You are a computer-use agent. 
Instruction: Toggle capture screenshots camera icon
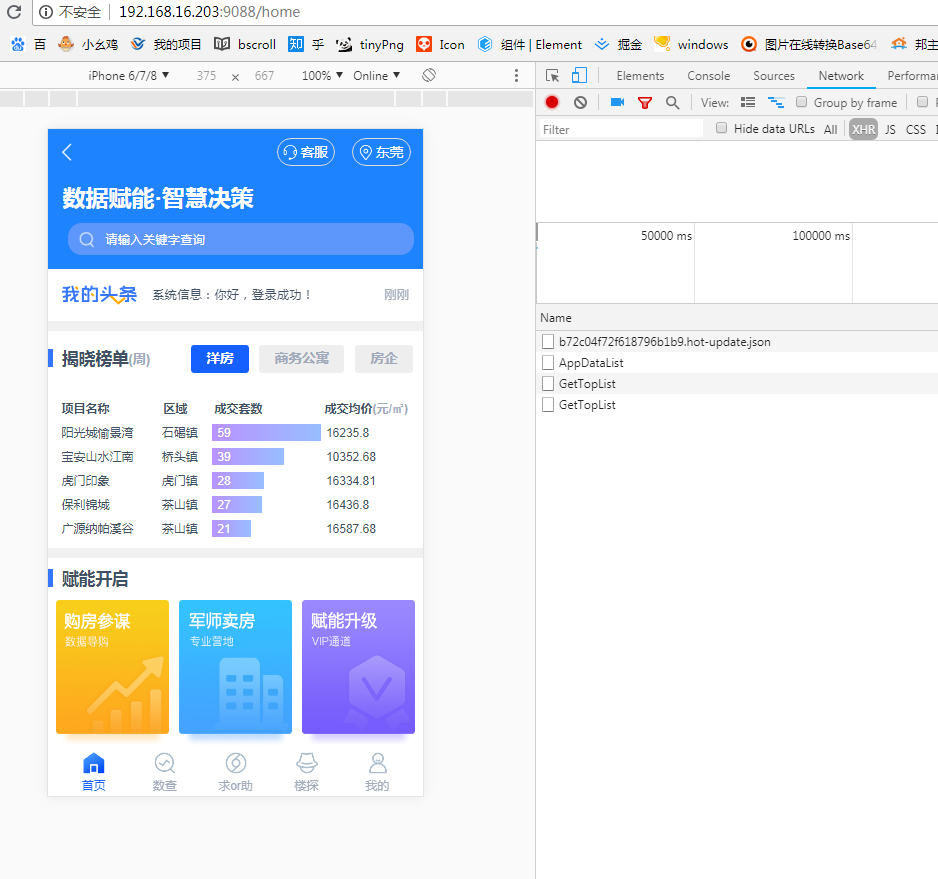pyautogui.click(x=617, y=102)
